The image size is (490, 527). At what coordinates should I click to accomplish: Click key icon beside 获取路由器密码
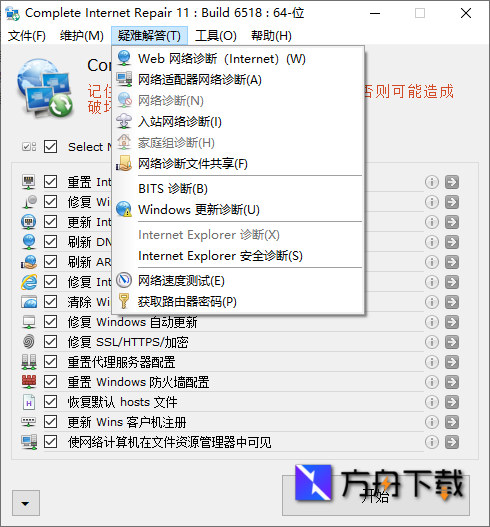point(124,301)
